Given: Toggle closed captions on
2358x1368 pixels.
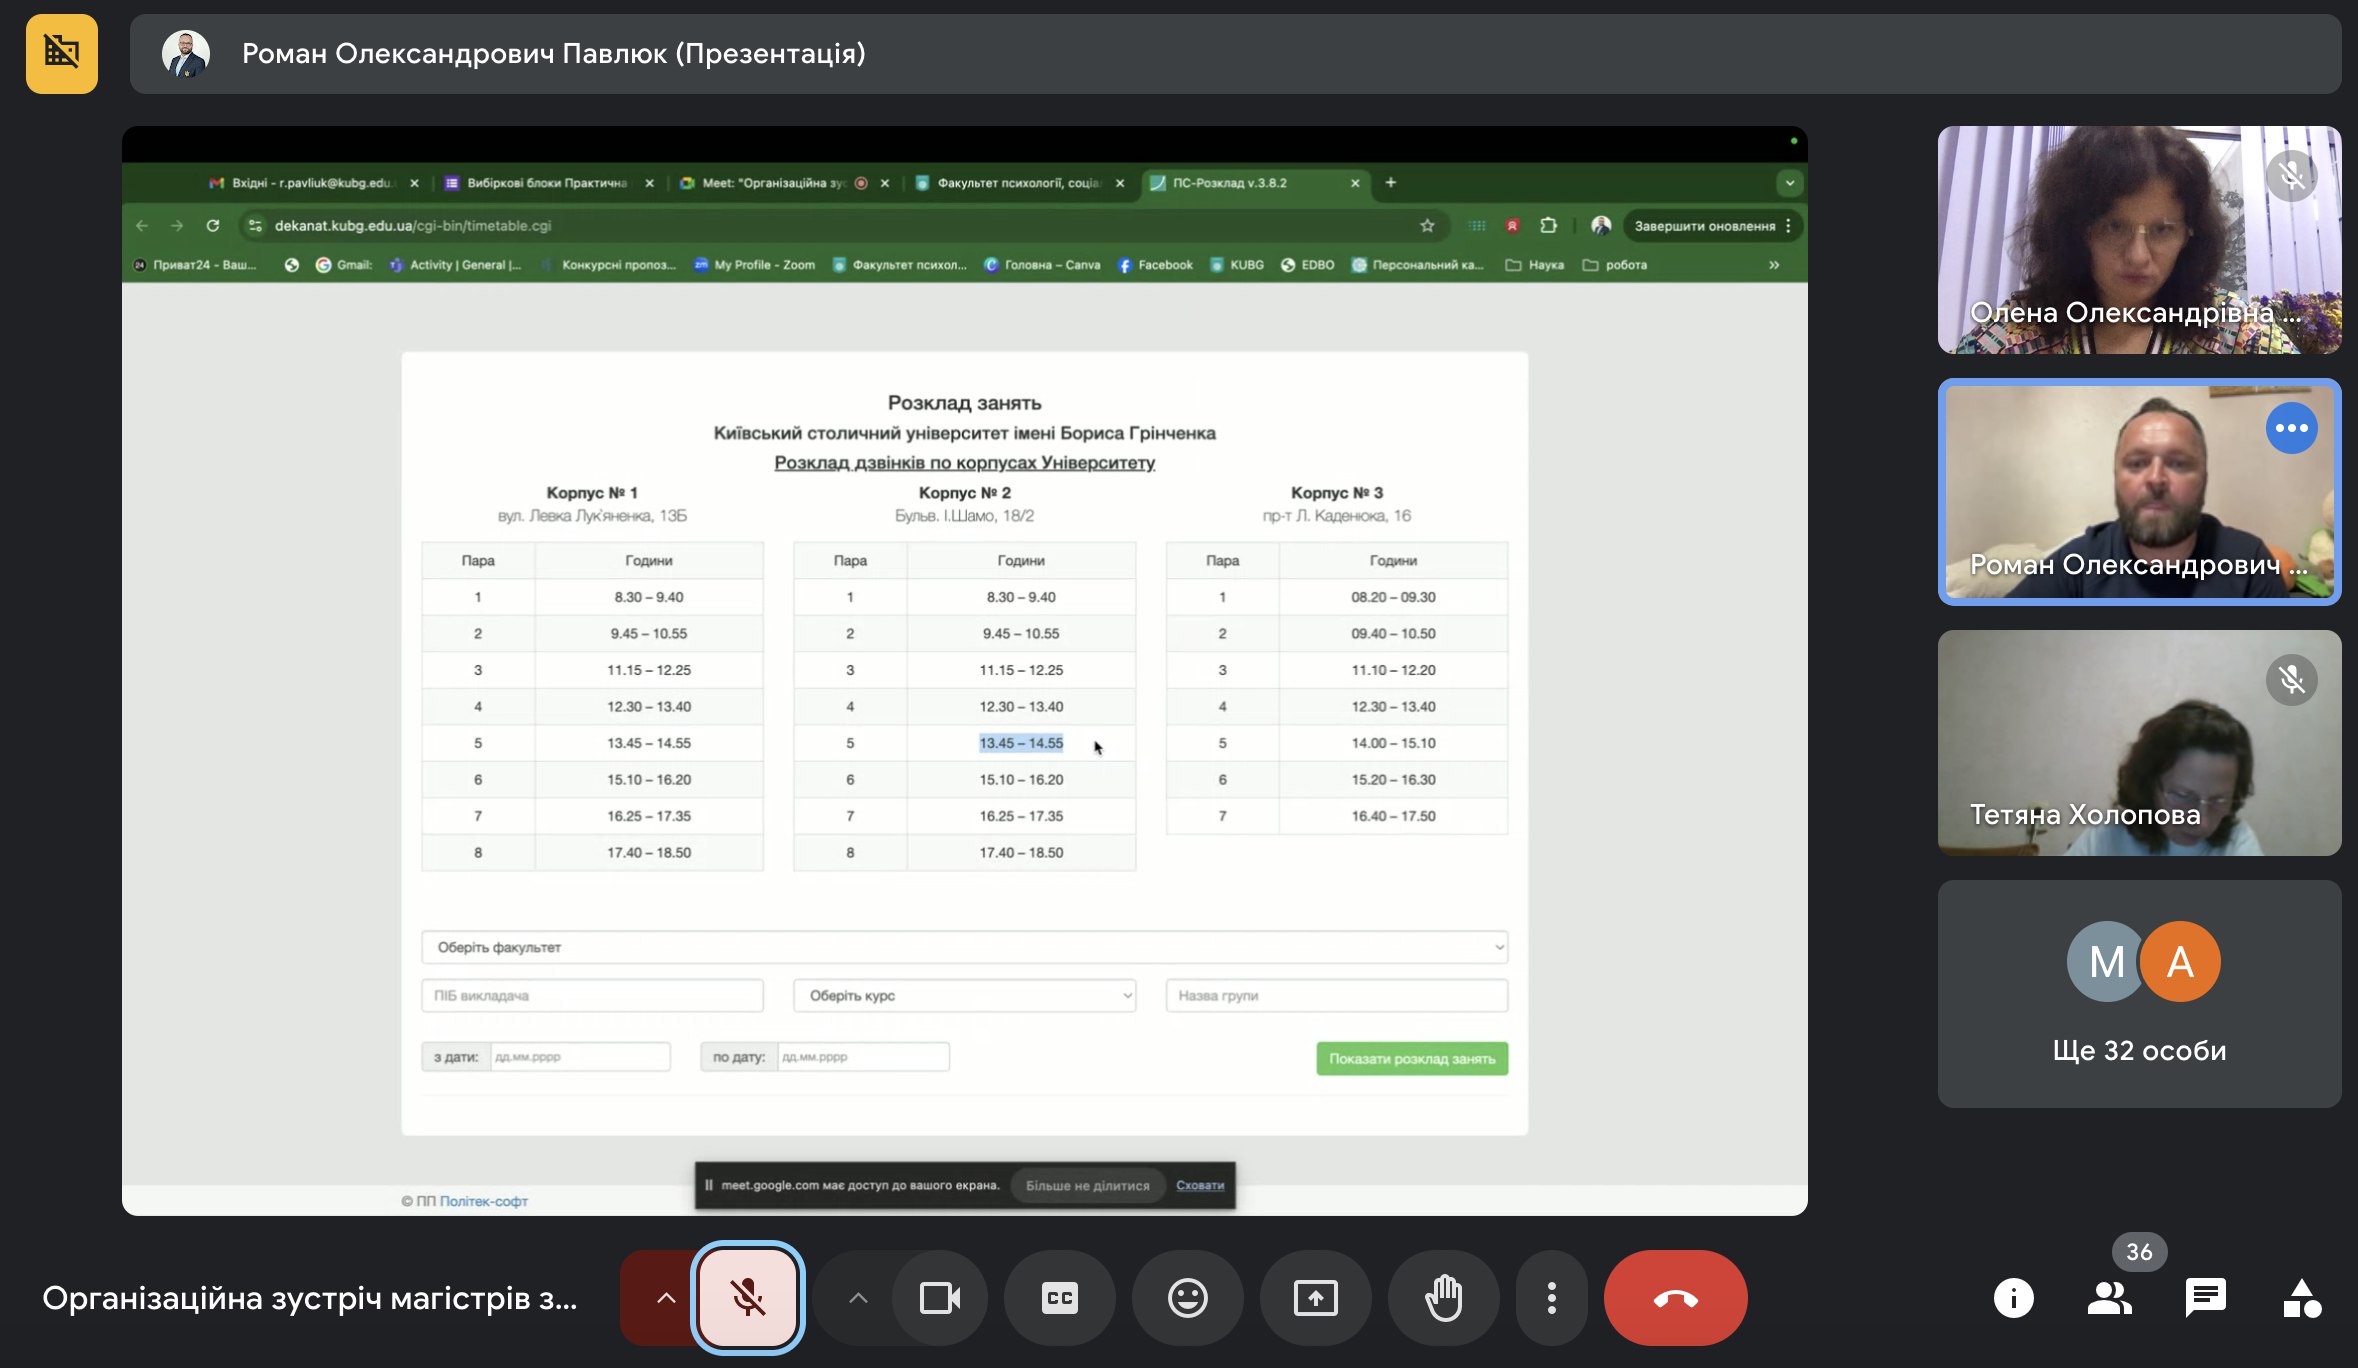Looking at the screenshot, I should tap(1059, 1298).
